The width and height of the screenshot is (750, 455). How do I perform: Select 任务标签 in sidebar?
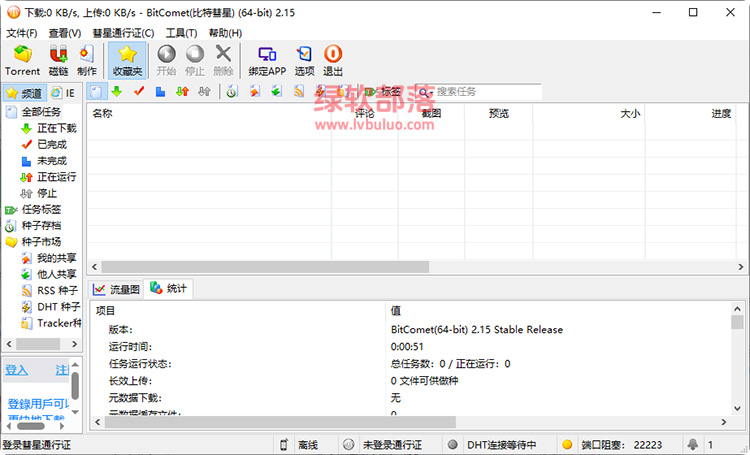41,210
